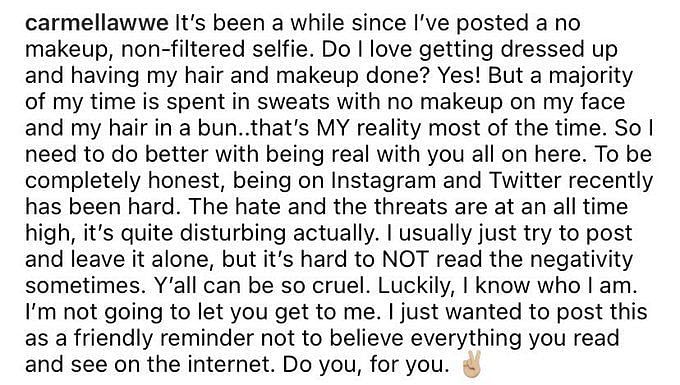Open the carmellawwe username profile link
Screen dimensions: 680x385
97,23
